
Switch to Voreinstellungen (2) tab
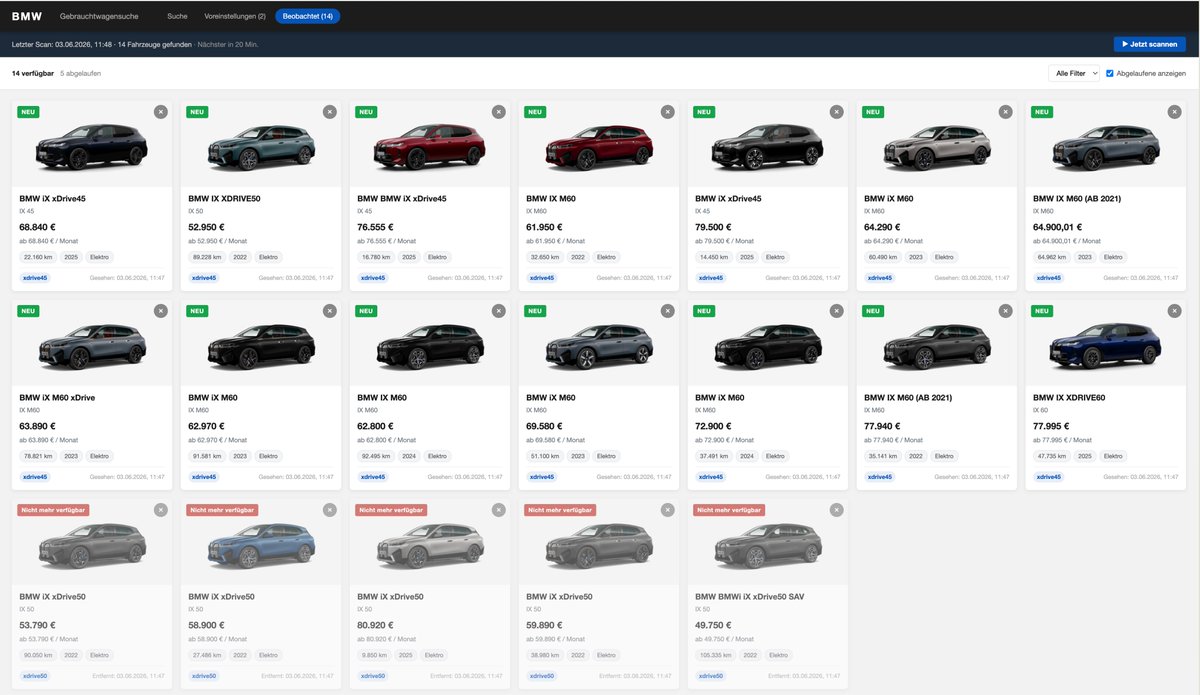coord(235,16)
